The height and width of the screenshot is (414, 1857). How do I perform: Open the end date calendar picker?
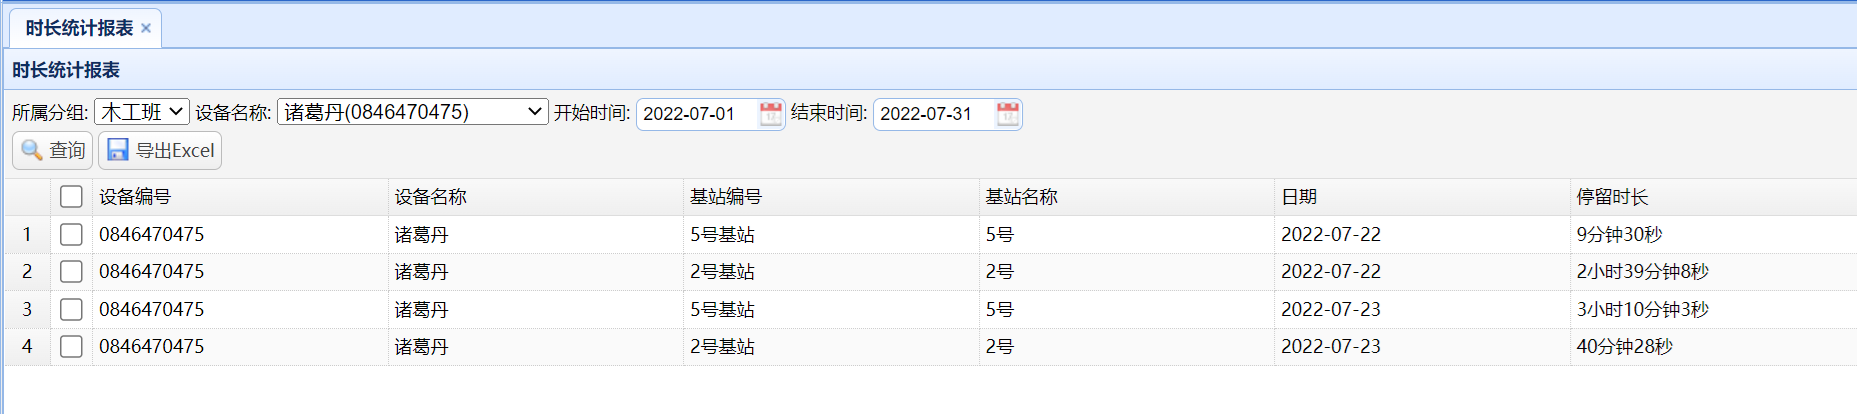[1007, 114]
